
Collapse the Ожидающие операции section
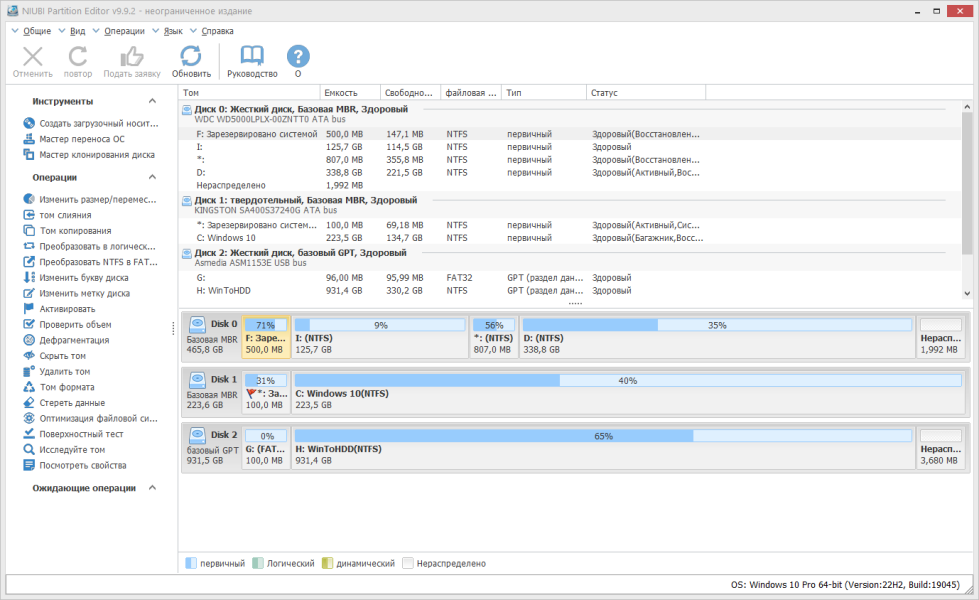(x=152, y=488)
